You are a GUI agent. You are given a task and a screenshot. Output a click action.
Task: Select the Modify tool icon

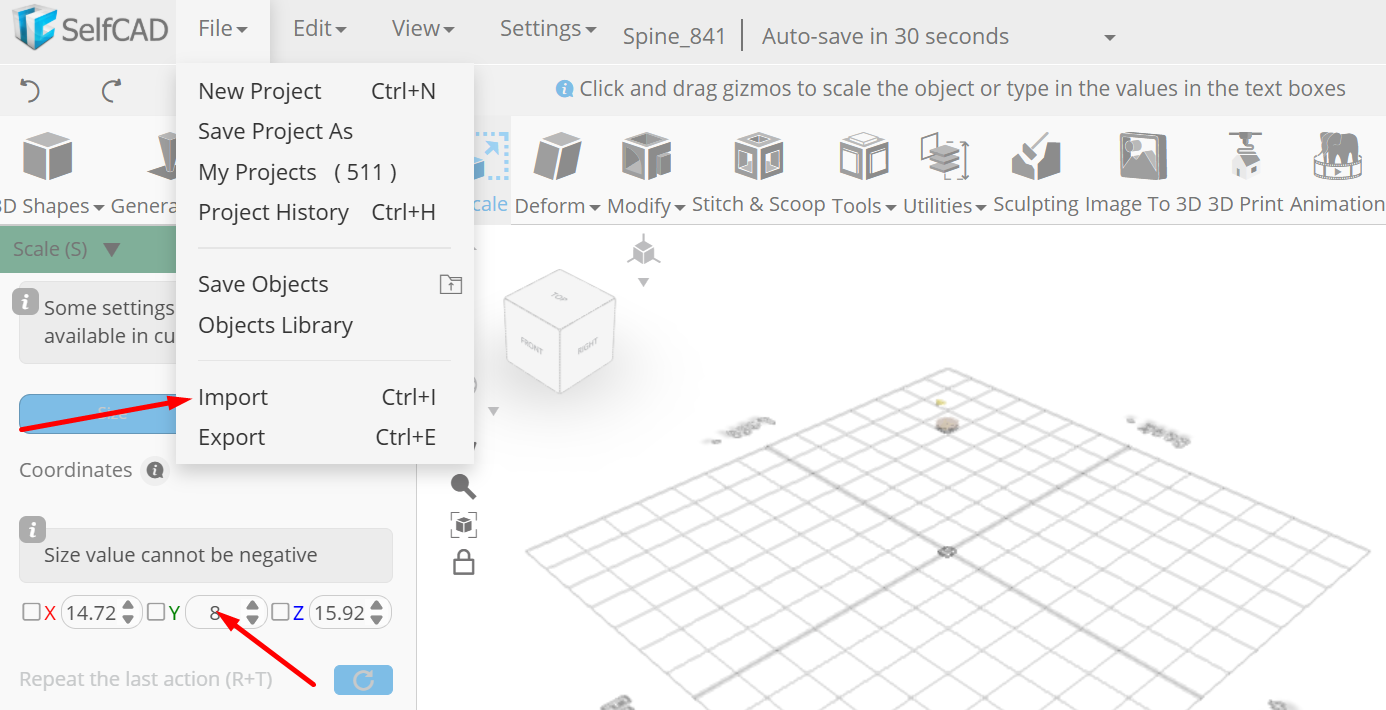click(x=646, y=157)
